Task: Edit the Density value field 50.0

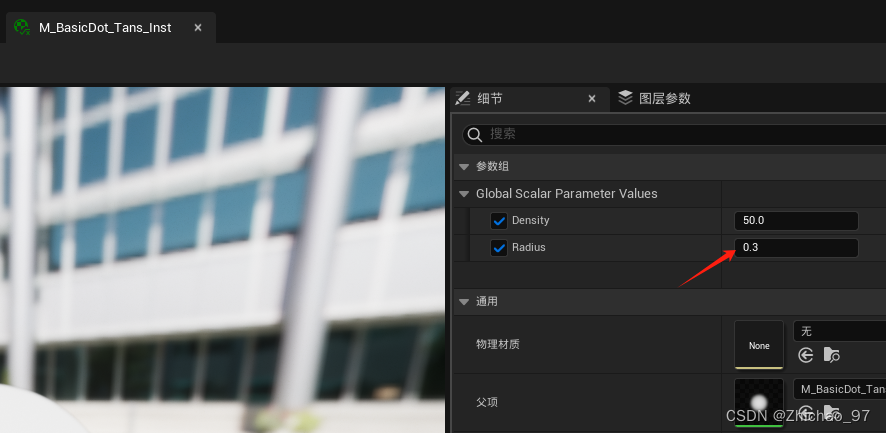Action: pos(796,221)
